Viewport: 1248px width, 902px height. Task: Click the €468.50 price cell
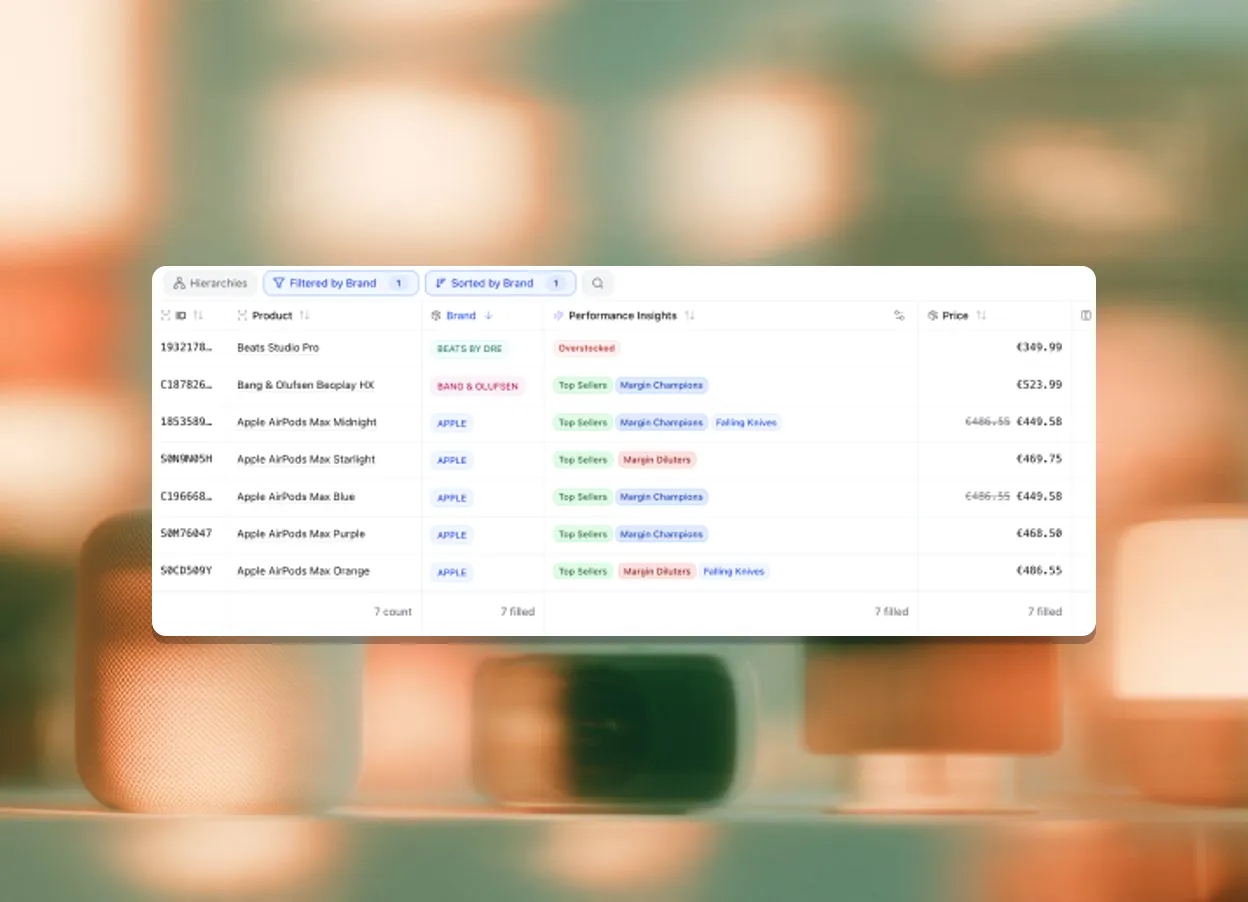(x=1039, y=533)
